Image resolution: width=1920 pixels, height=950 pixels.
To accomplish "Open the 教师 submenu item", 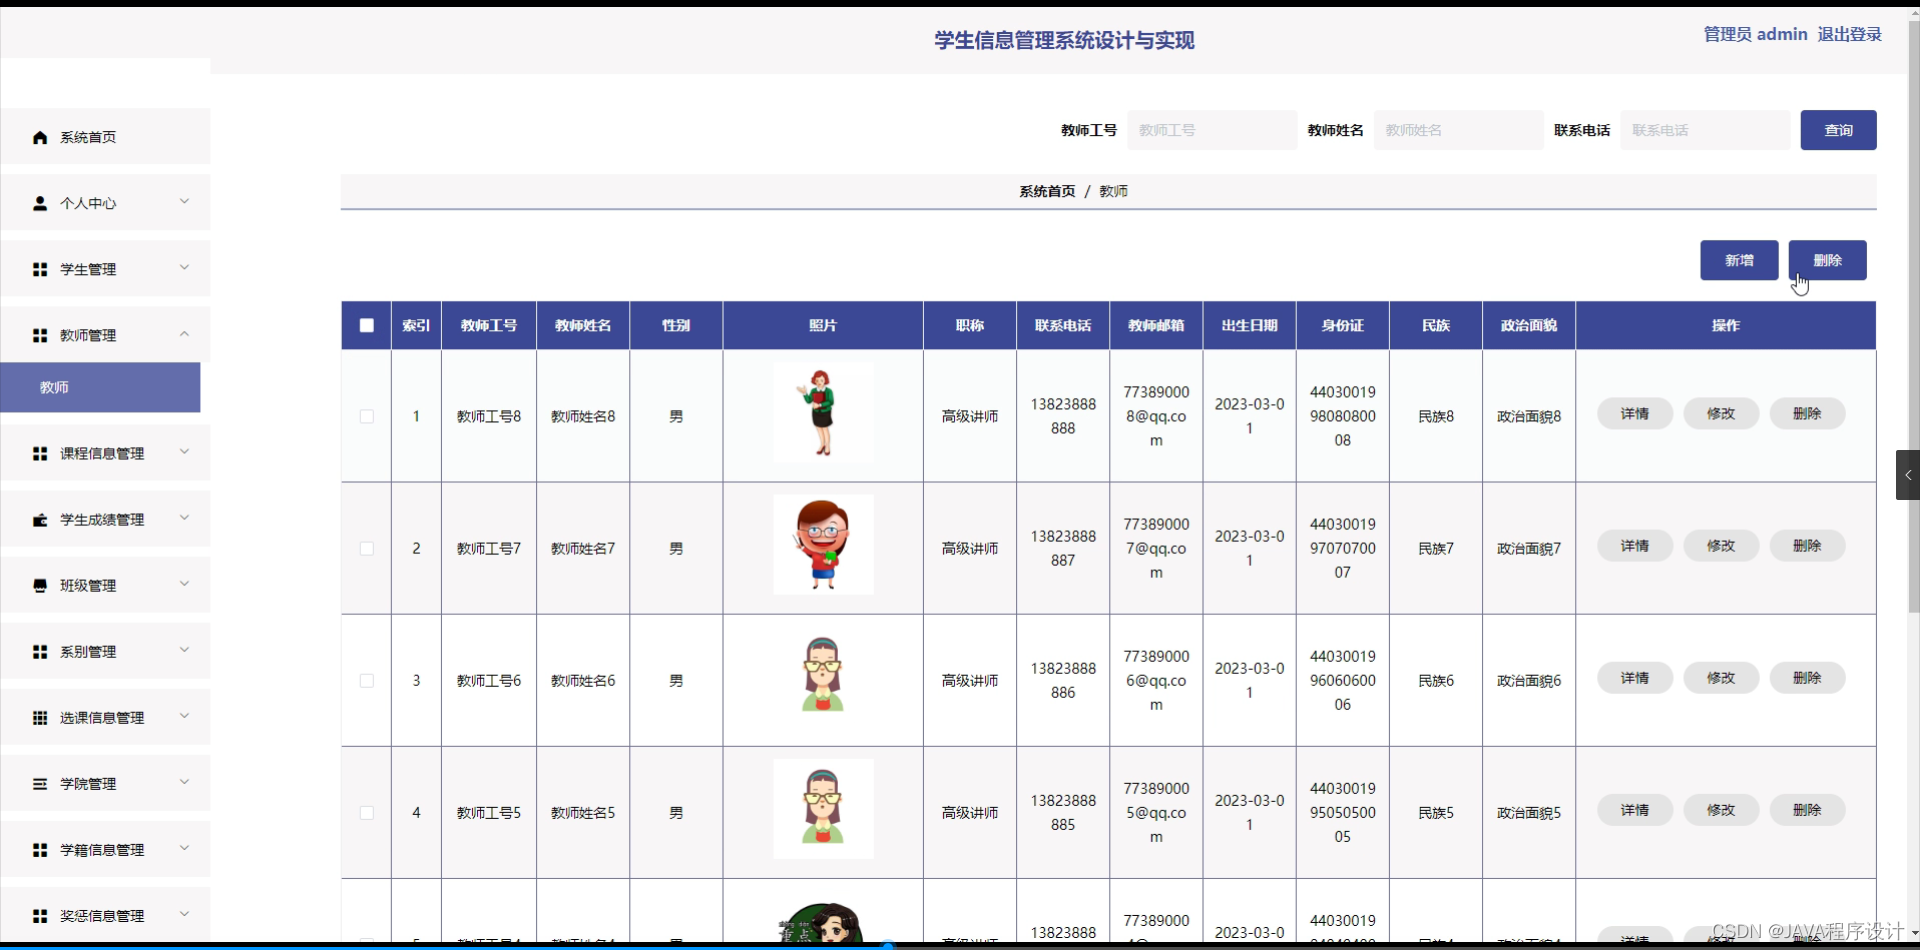I will 55,387.
